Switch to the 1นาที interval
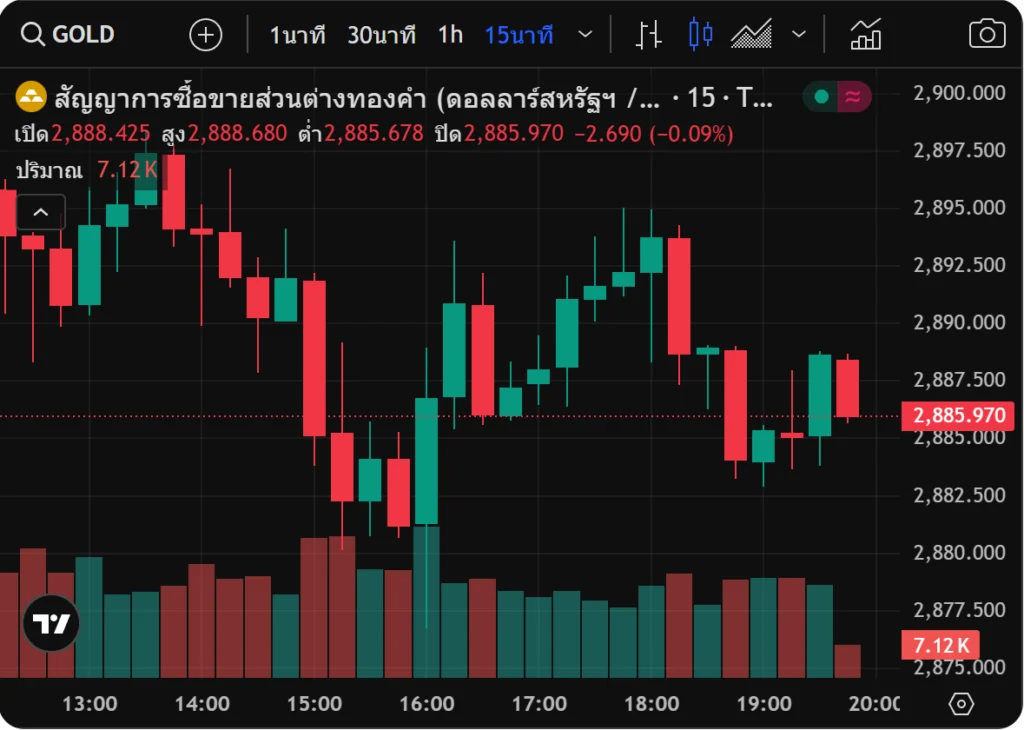Viewport: 1024px width, 730px height. 298,35
